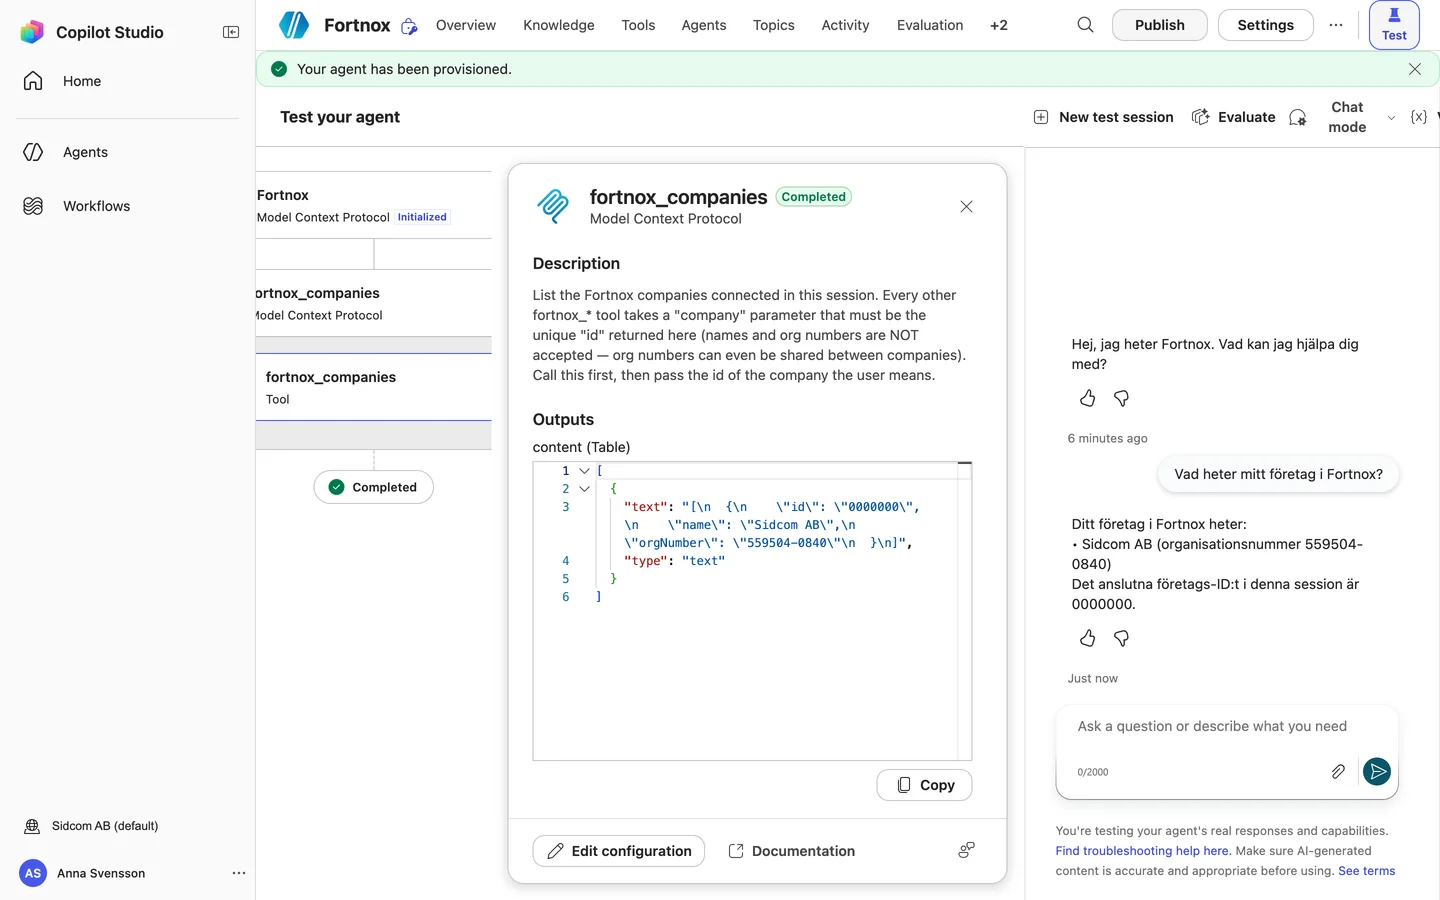Open the Topics tab

[774, 25]
